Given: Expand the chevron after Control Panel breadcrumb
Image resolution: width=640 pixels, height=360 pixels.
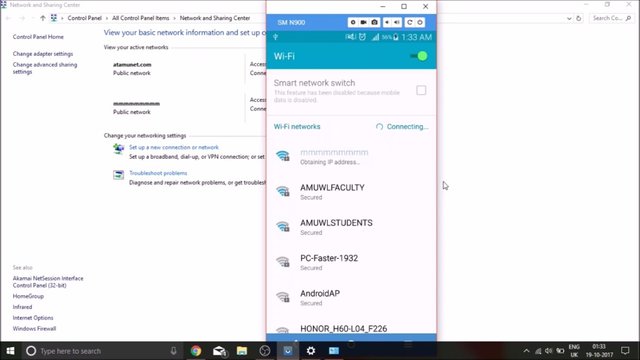Looking at the screenshot, I should [107, 18].
